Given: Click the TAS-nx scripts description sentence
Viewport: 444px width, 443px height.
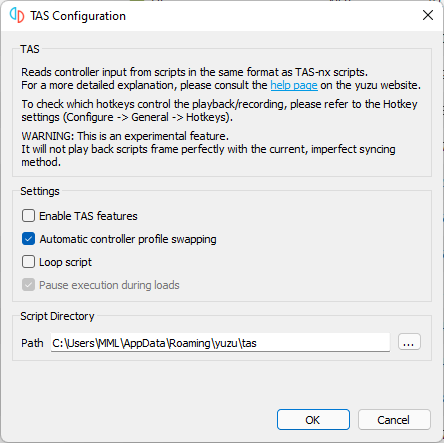Looking at the screenshot, I should pyautogui.click(x=194, y=72).
